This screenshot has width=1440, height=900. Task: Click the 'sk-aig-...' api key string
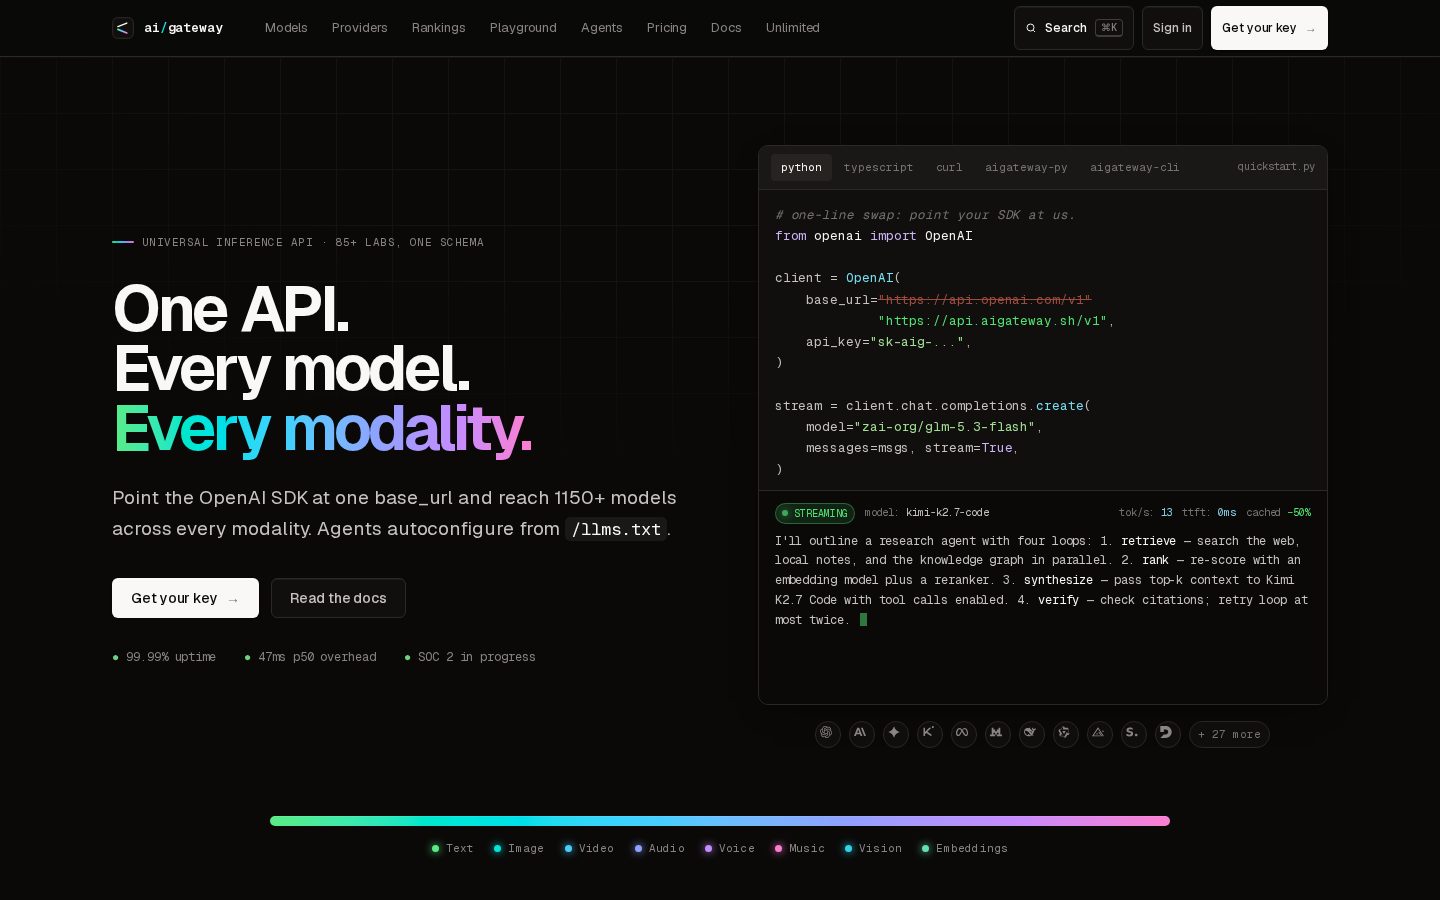point(917,342)
